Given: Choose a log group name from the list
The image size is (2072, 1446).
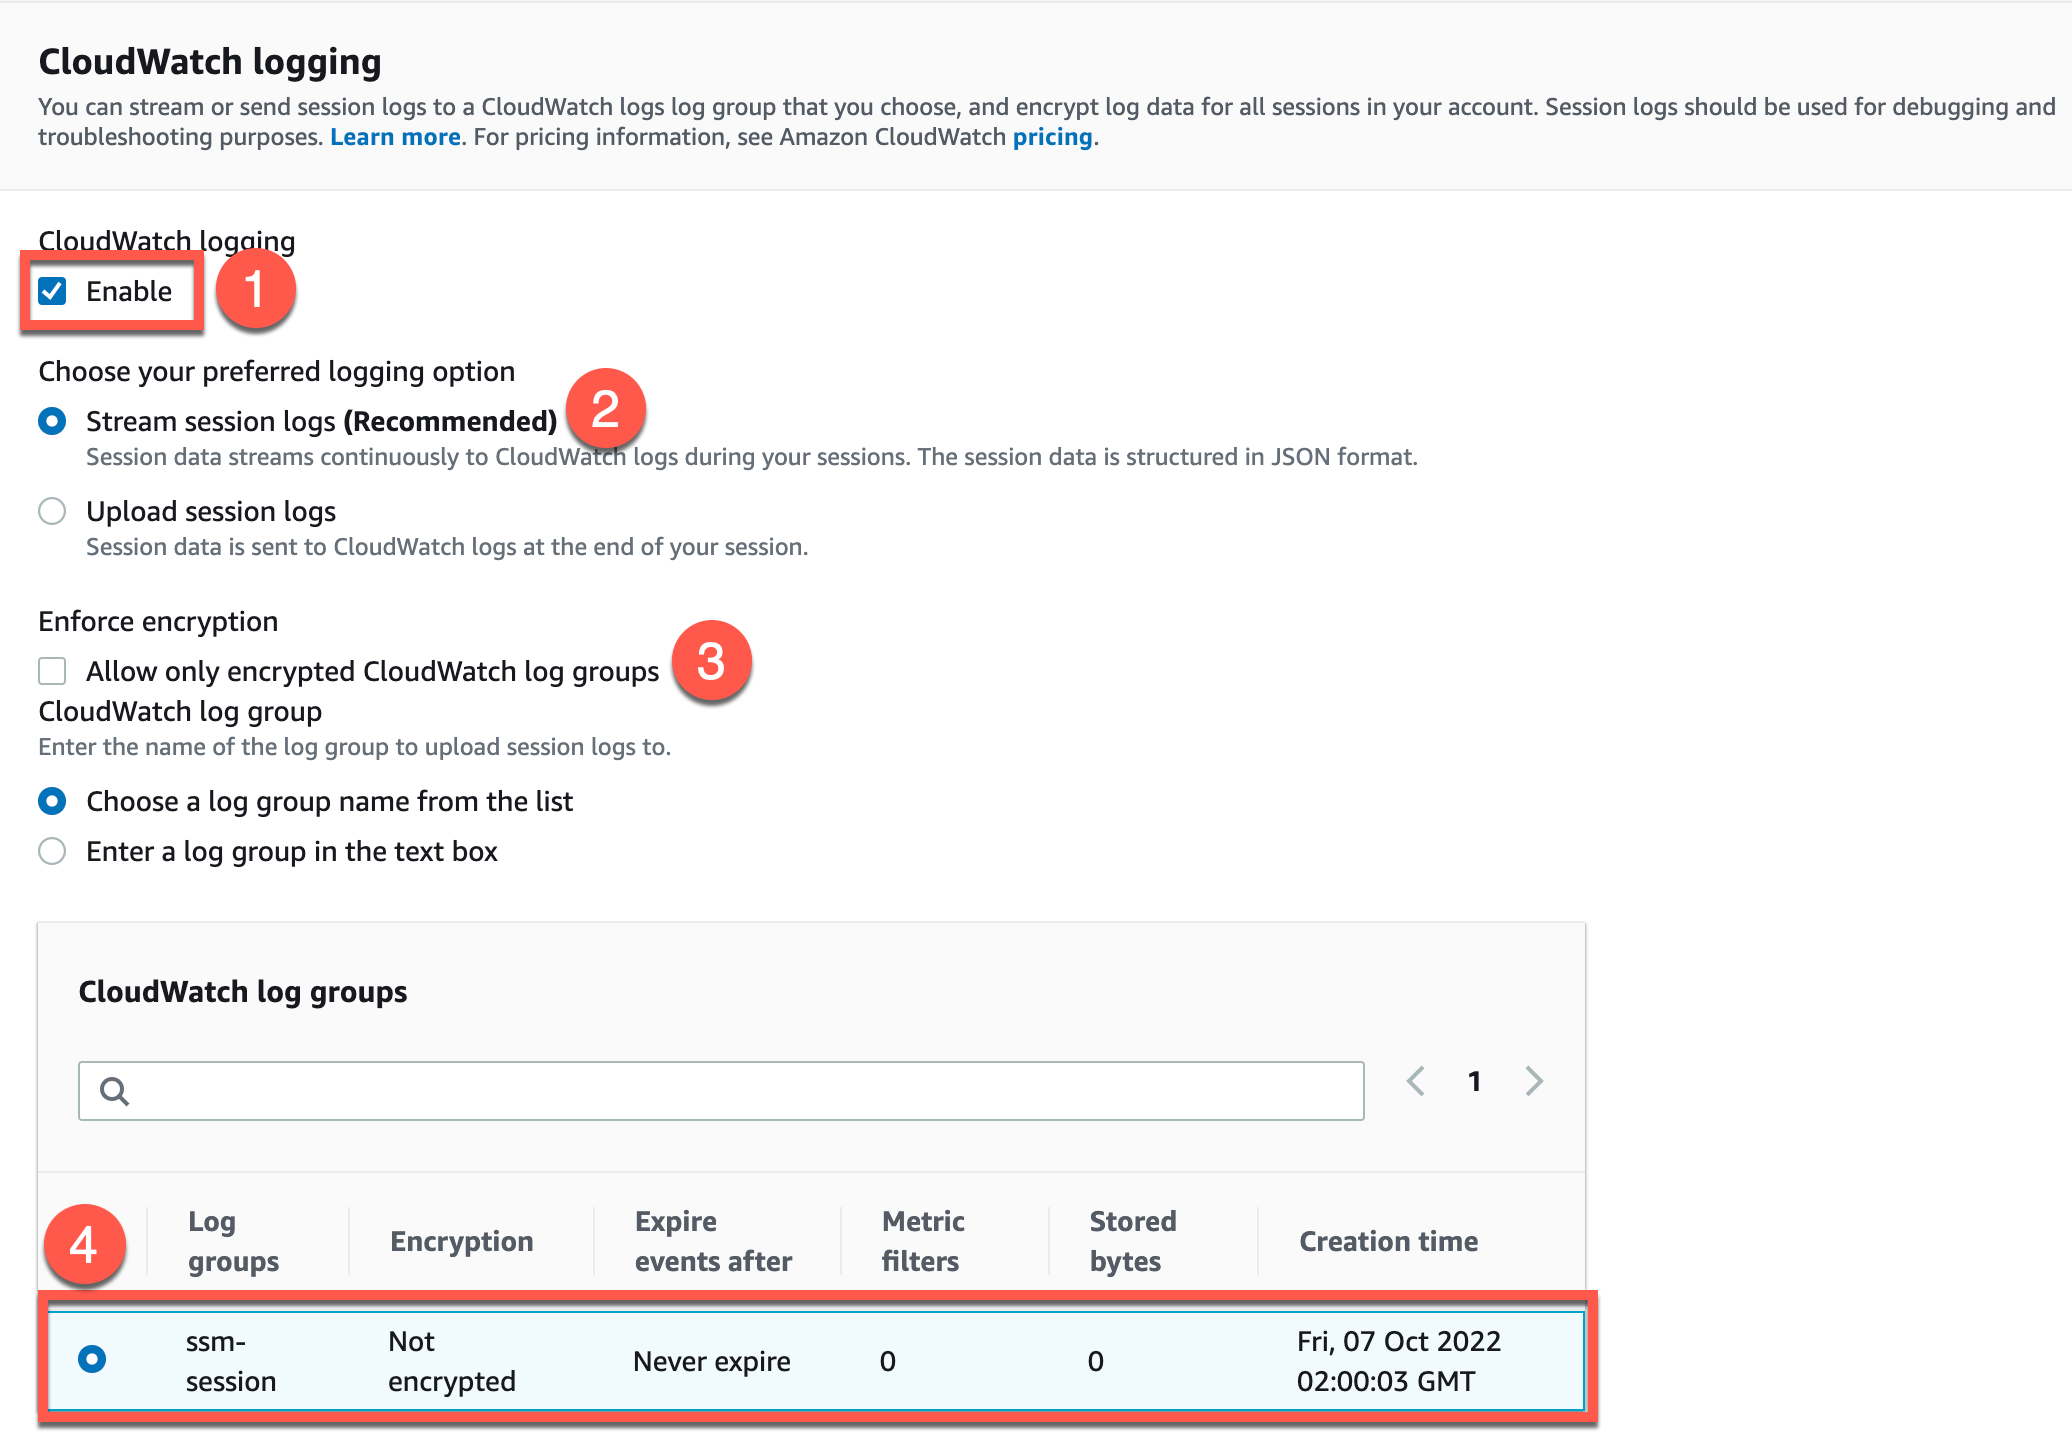Looking at the screenshot, I should point(51,801).
